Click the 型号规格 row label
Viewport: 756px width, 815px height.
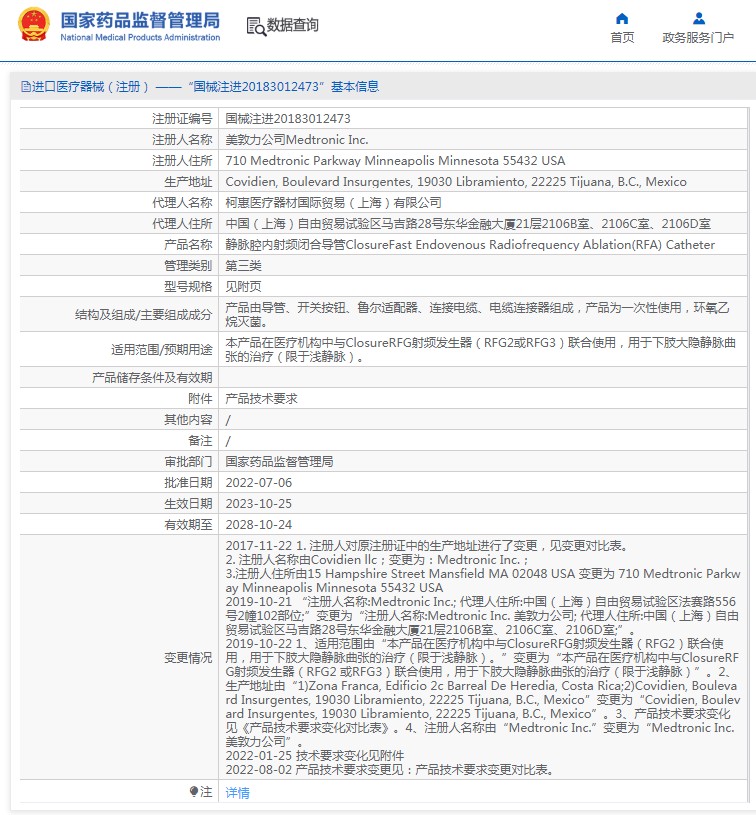click(x=188, y=287)
